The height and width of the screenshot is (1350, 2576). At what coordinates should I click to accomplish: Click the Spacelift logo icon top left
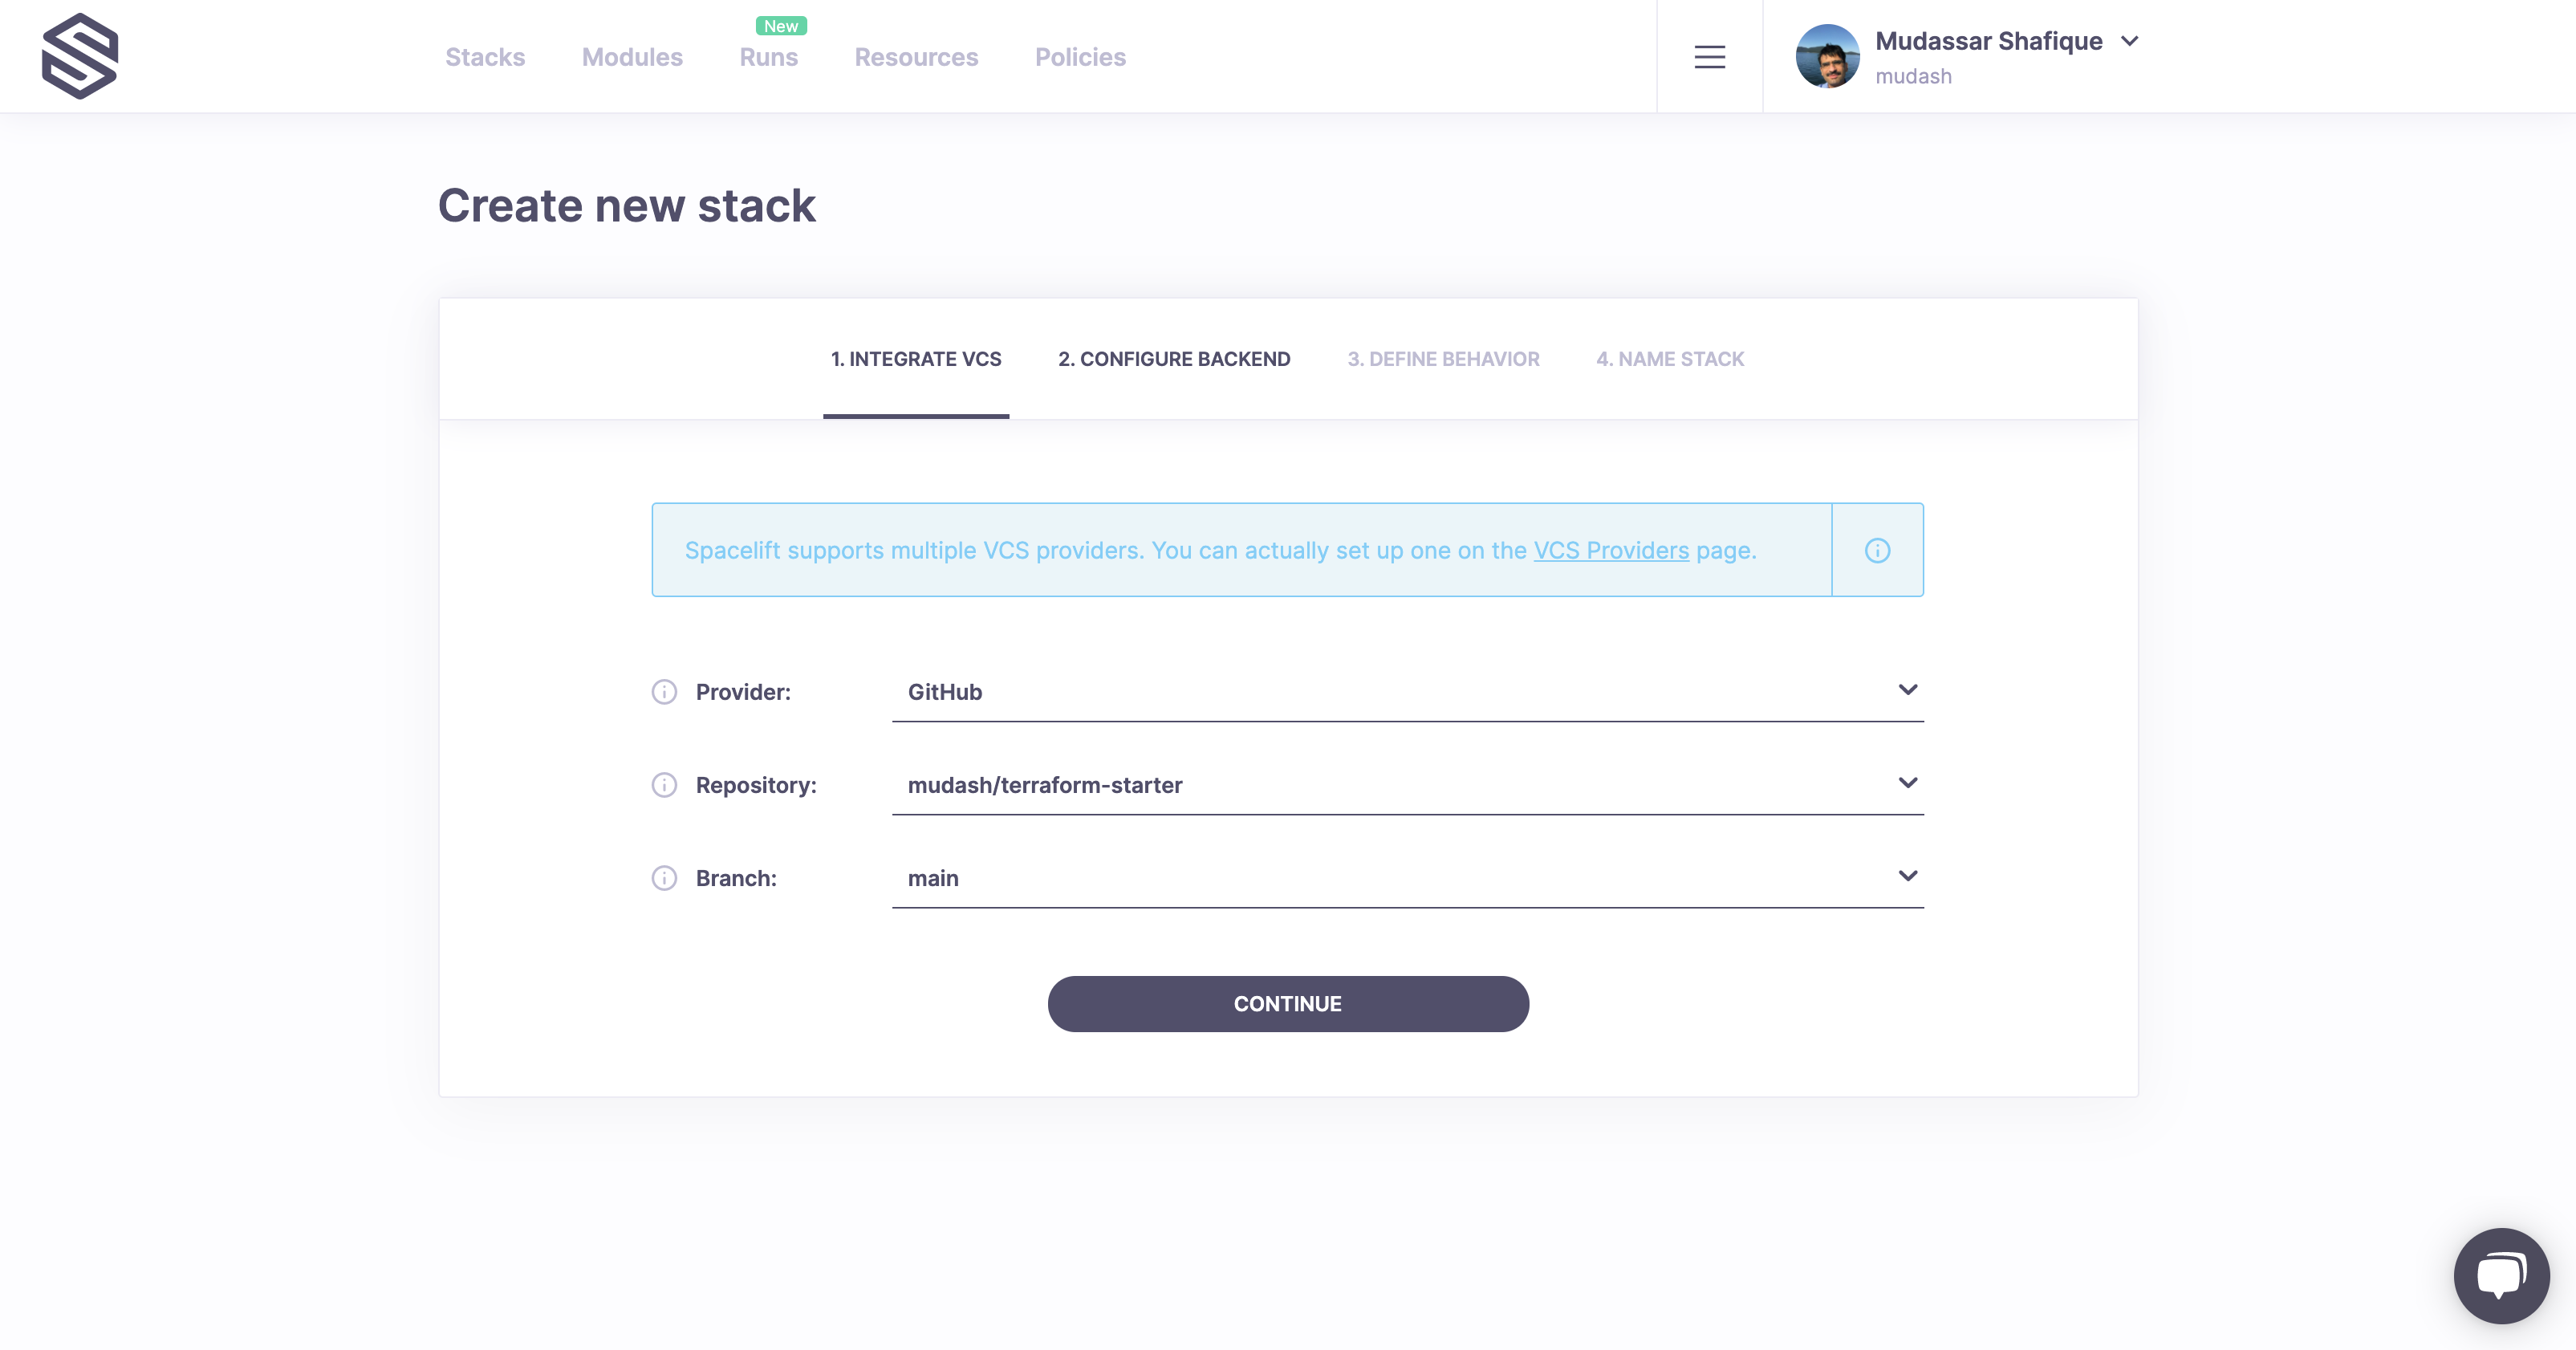(x=82, y=56)
